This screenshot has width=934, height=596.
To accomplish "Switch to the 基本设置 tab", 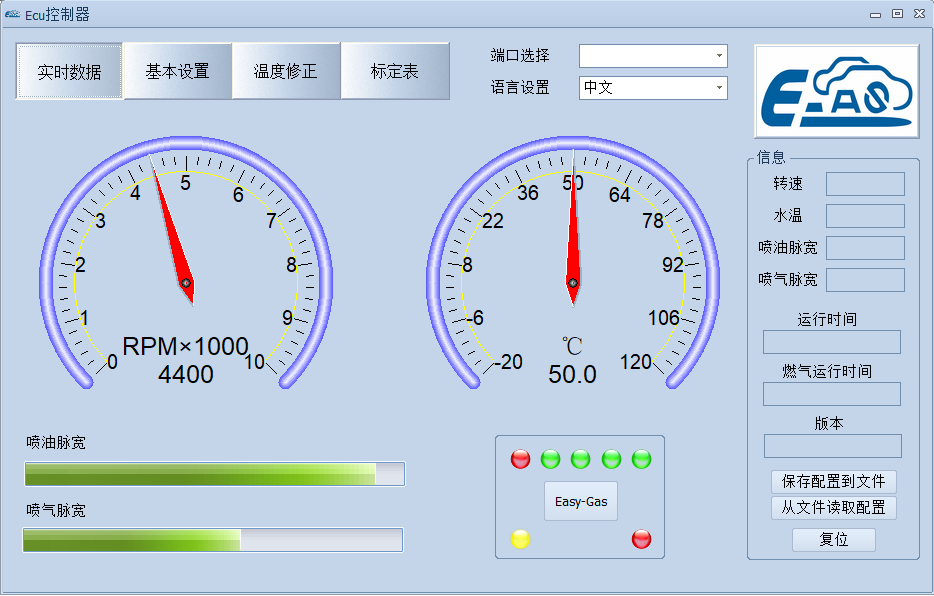I will 178,71.
